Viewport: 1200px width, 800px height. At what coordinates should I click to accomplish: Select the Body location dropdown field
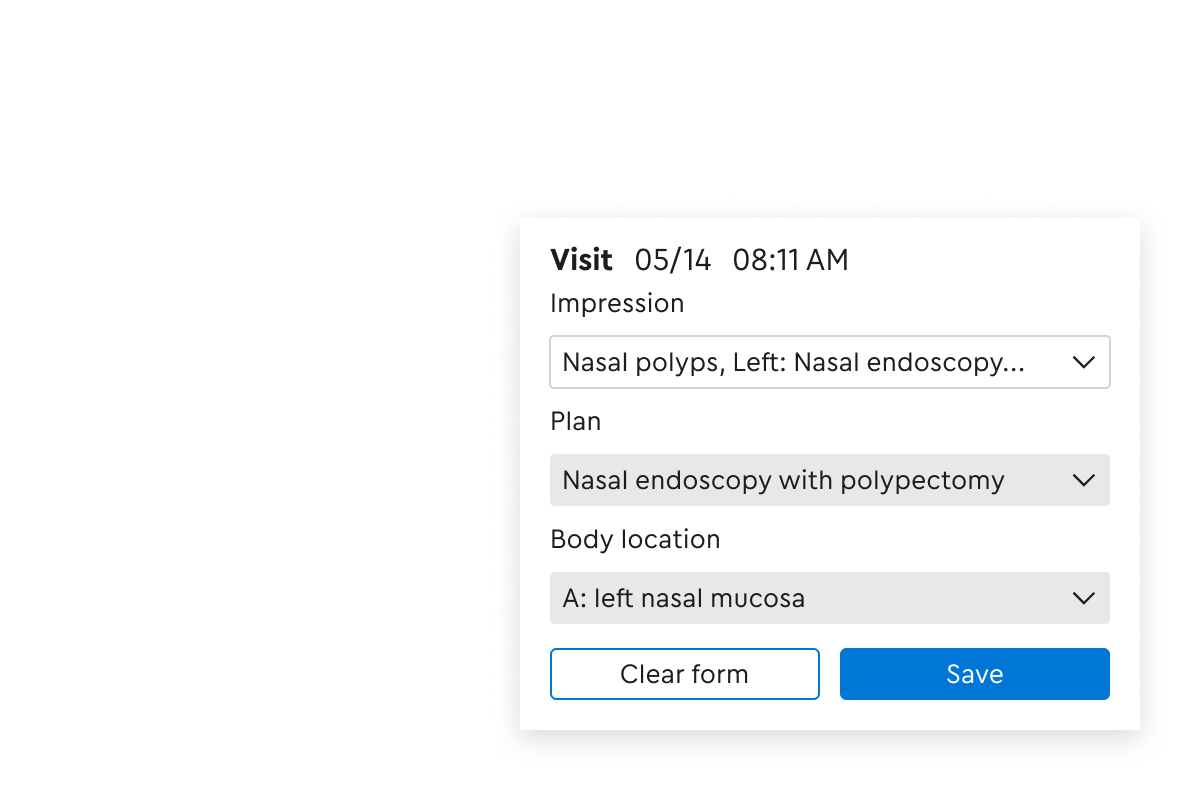pos(830,598)
